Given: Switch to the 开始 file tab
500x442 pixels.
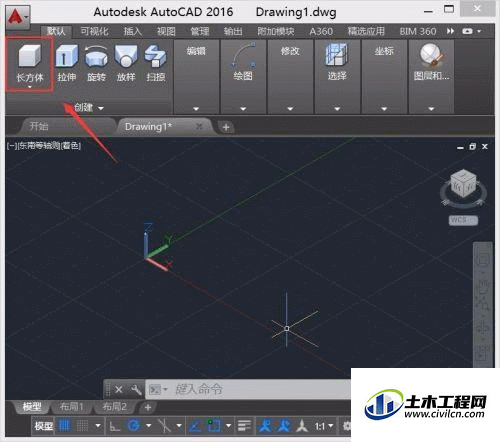Looking at the screenshot, I should pyautogui.click(x=39, y=126).
